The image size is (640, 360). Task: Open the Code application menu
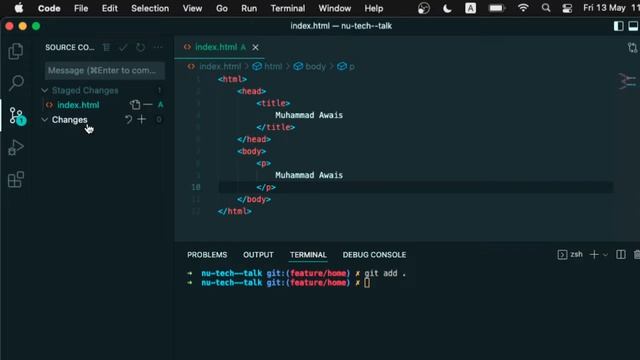click(49, 8)
